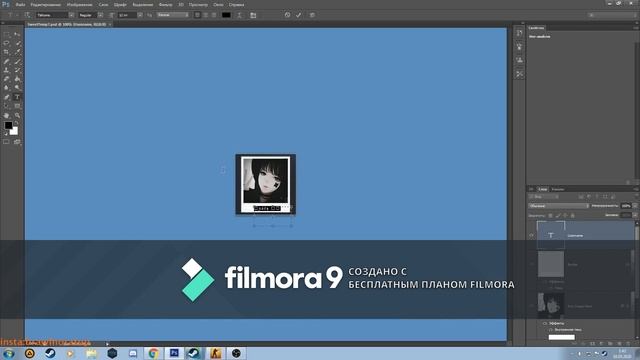Image resolution: width=640 pixels, height=360 pixels.
Task: Open the Редактирование menu
Action: pos(46,4)
